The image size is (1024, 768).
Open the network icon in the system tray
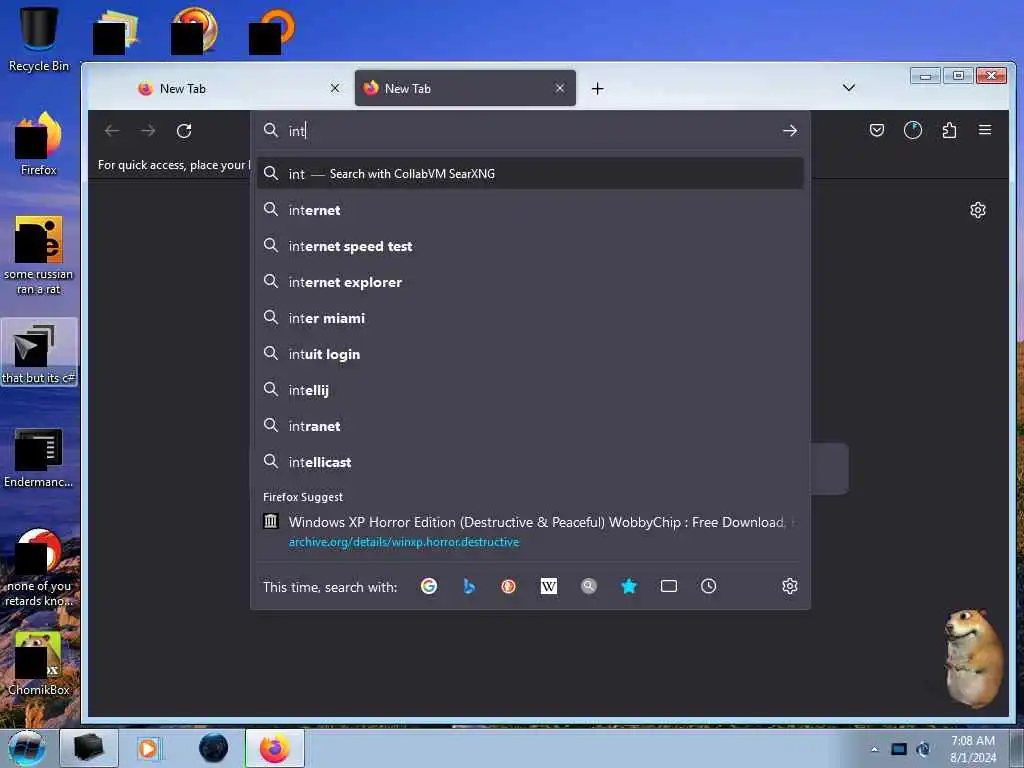click(x=899, y=749)
